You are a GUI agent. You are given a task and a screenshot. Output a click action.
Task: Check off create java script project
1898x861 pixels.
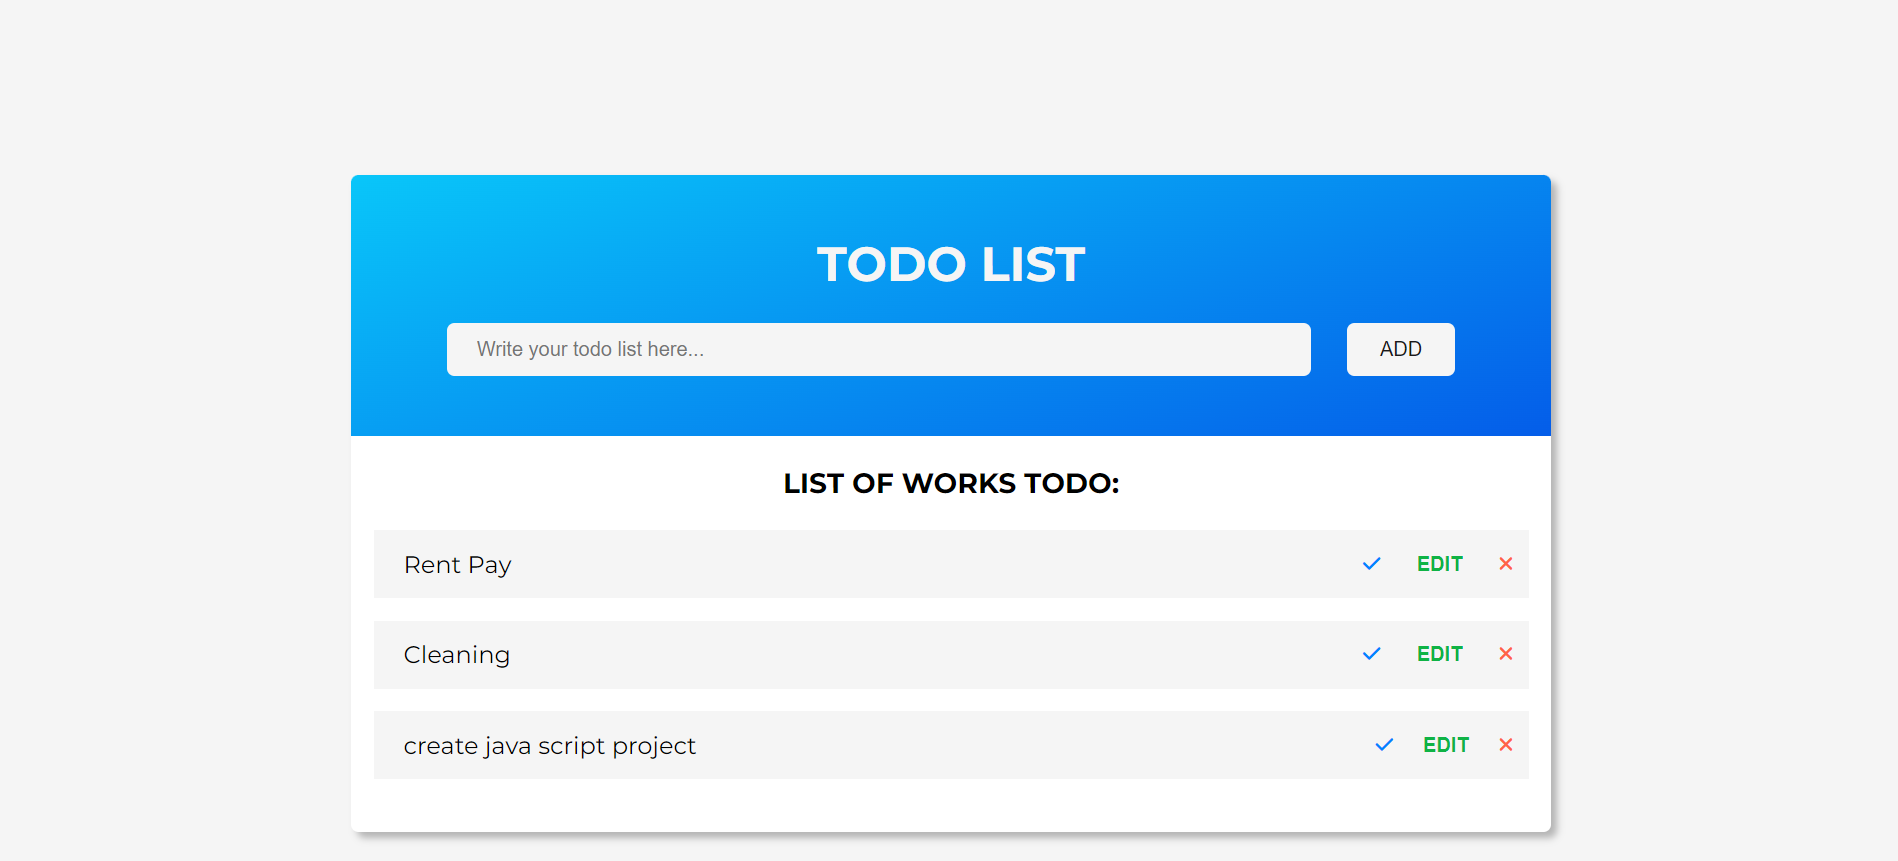(1384, 745)
